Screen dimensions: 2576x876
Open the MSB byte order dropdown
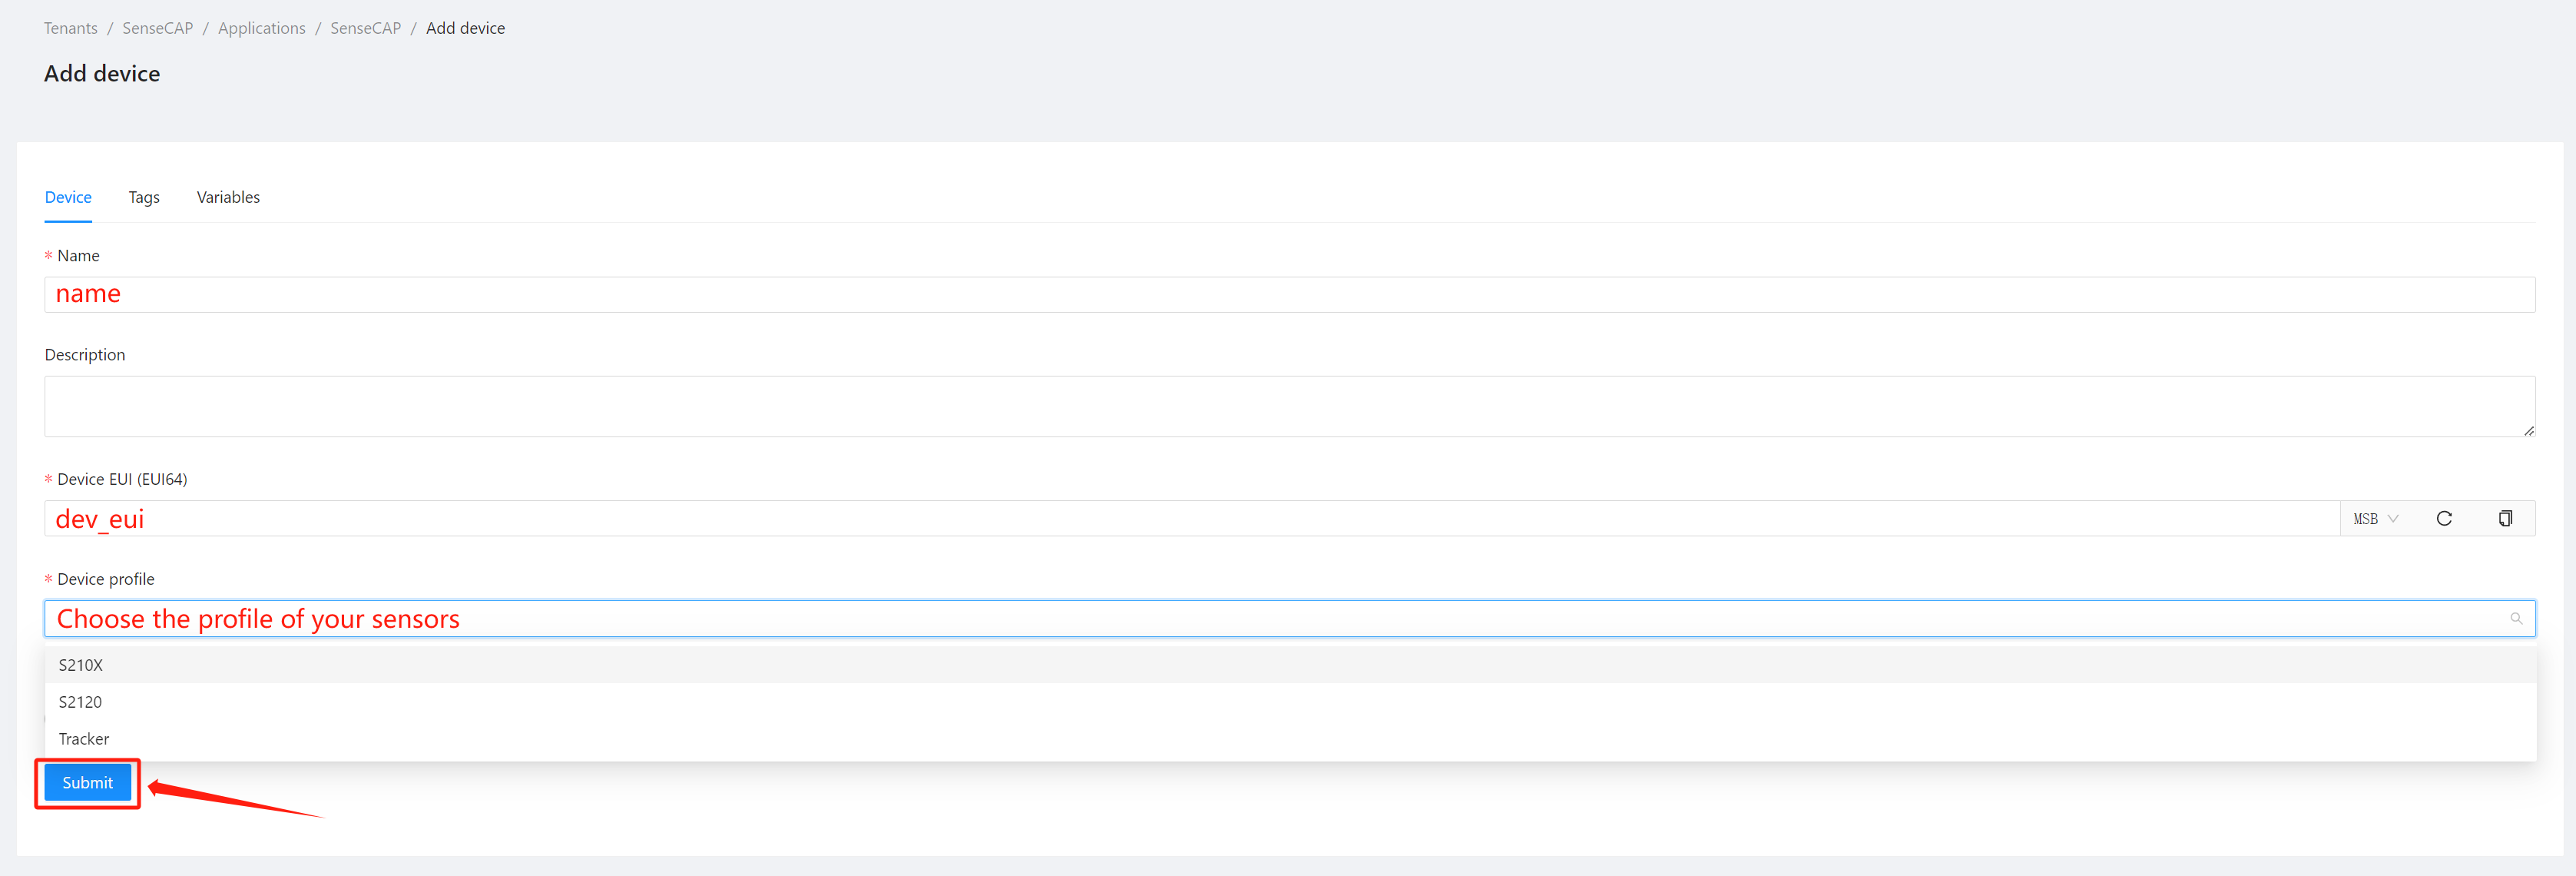tap(2375, 518)
